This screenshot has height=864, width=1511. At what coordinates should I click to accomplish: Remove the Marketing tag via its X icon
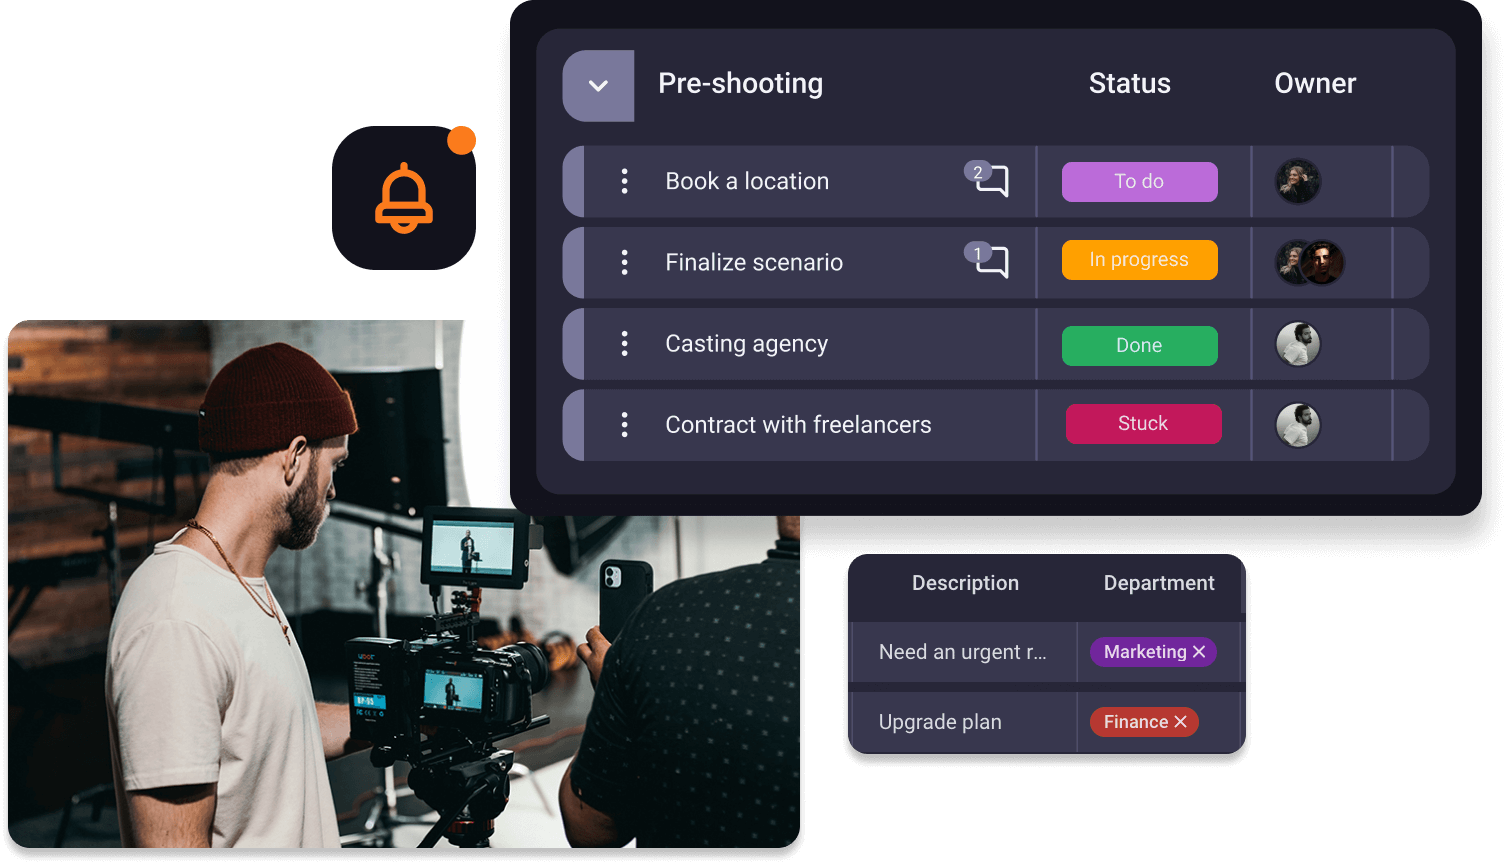click(1199, 651)
